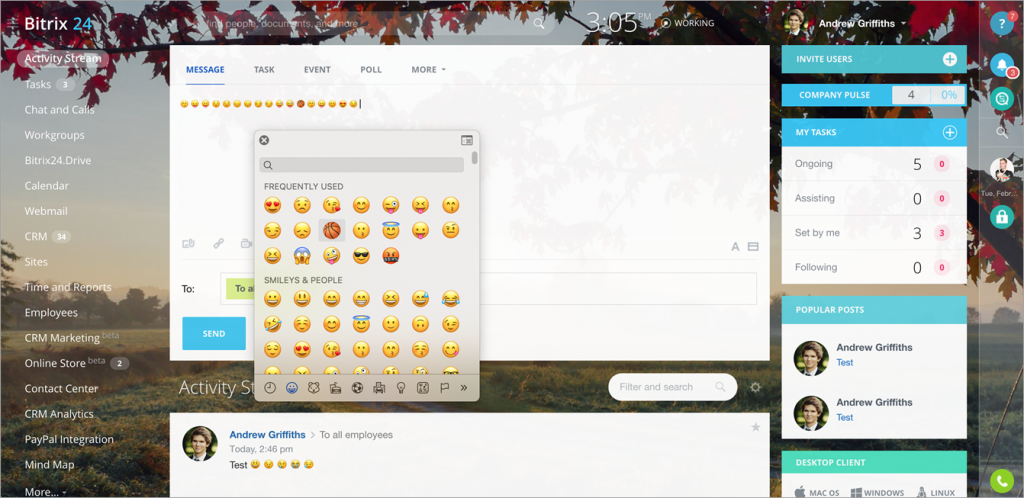Click the green lock icon
Screen dimensions: 1024x498
[1002, 217]
